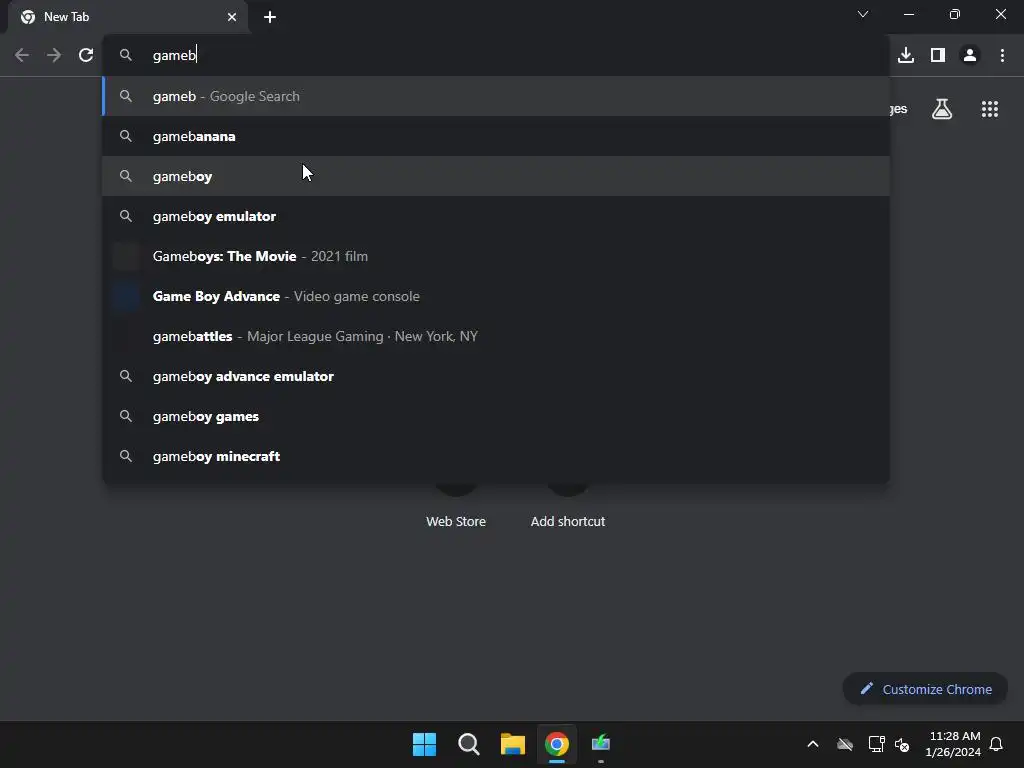Select the 'gamebanana' suggestion

pos(496,136)
